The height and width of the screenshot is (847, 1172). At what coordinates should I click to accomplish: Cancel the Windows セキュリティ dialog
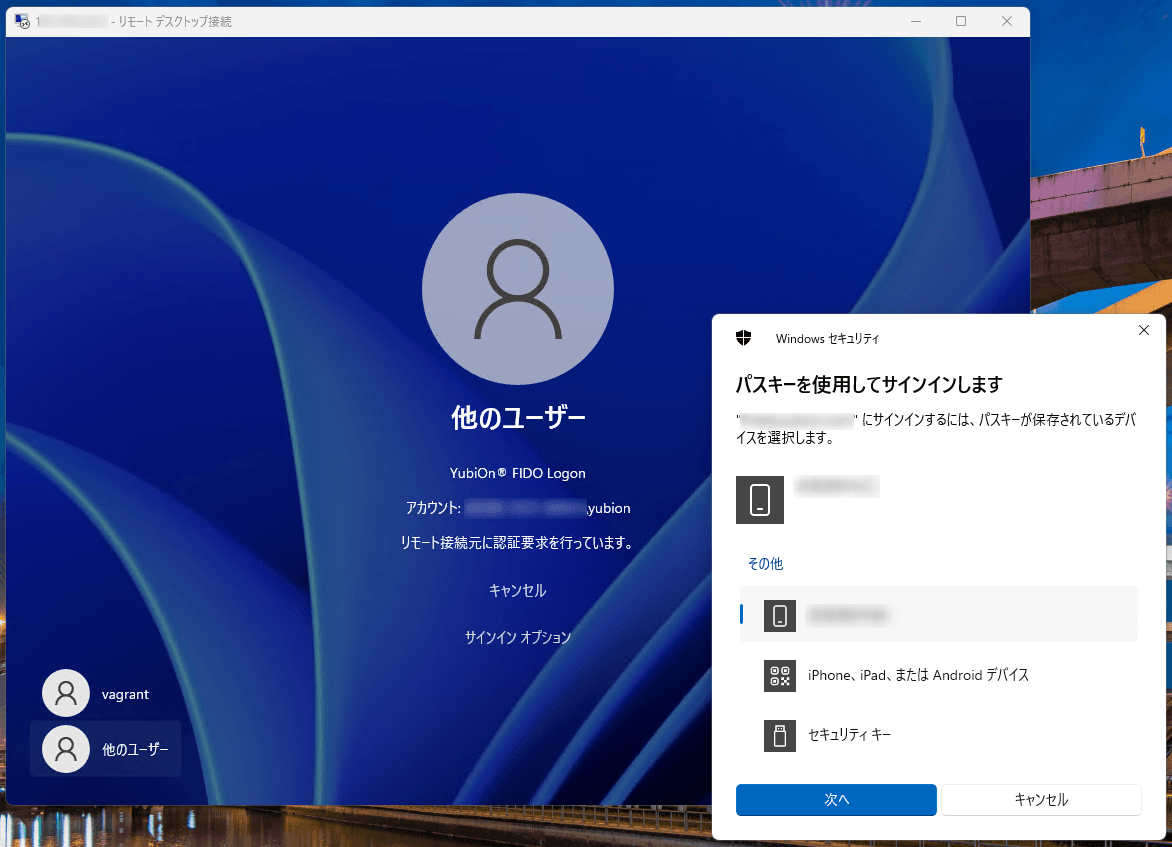[x=1041, y=799]
